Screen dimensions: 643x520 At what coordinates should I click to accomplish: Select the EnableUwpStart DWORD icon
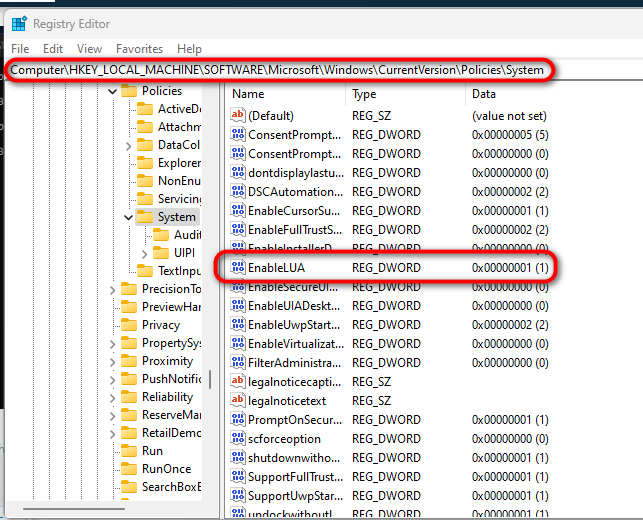[x=238, y=324]
